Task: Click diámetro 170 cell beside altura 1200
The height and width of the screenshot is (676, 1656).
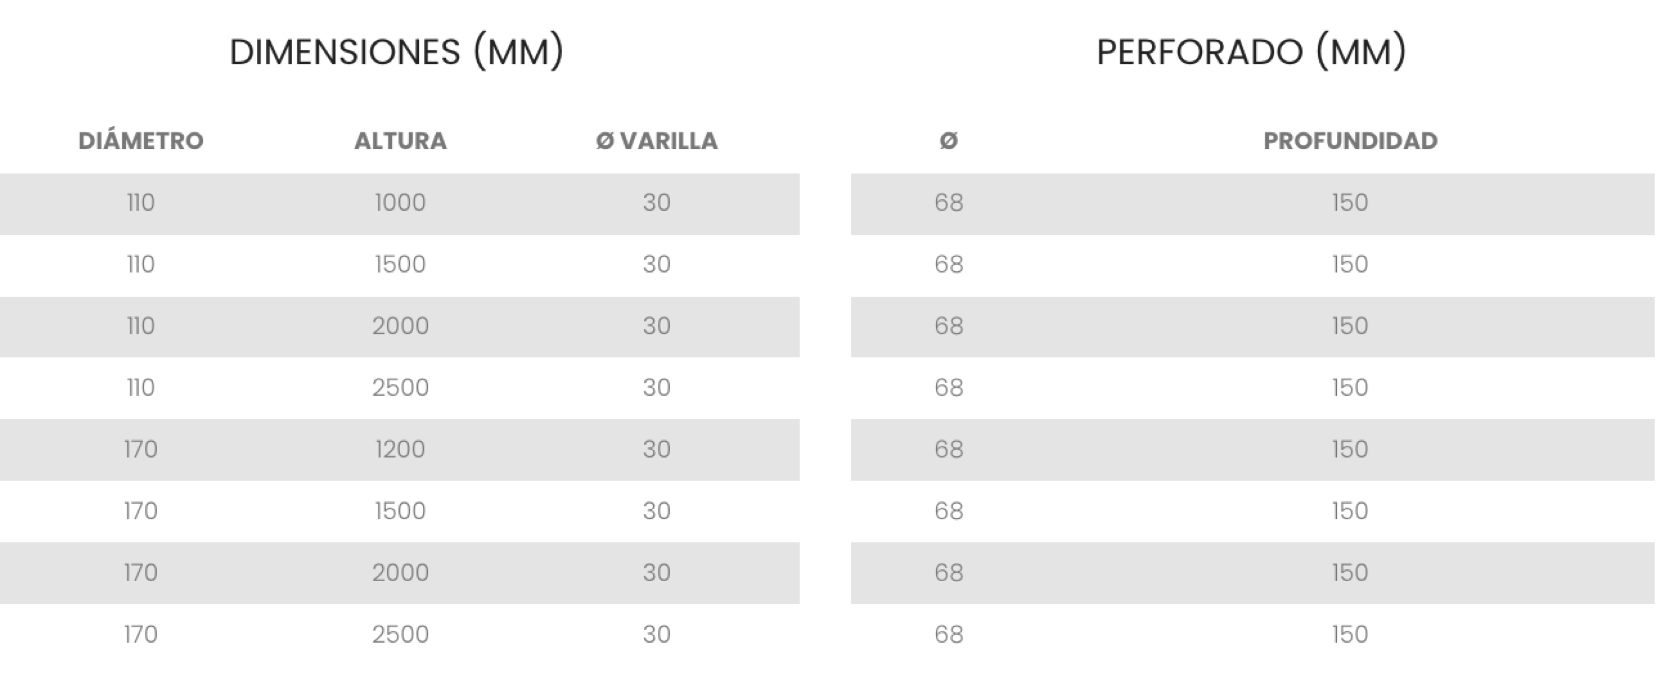Action: click(x=141, y=450)
